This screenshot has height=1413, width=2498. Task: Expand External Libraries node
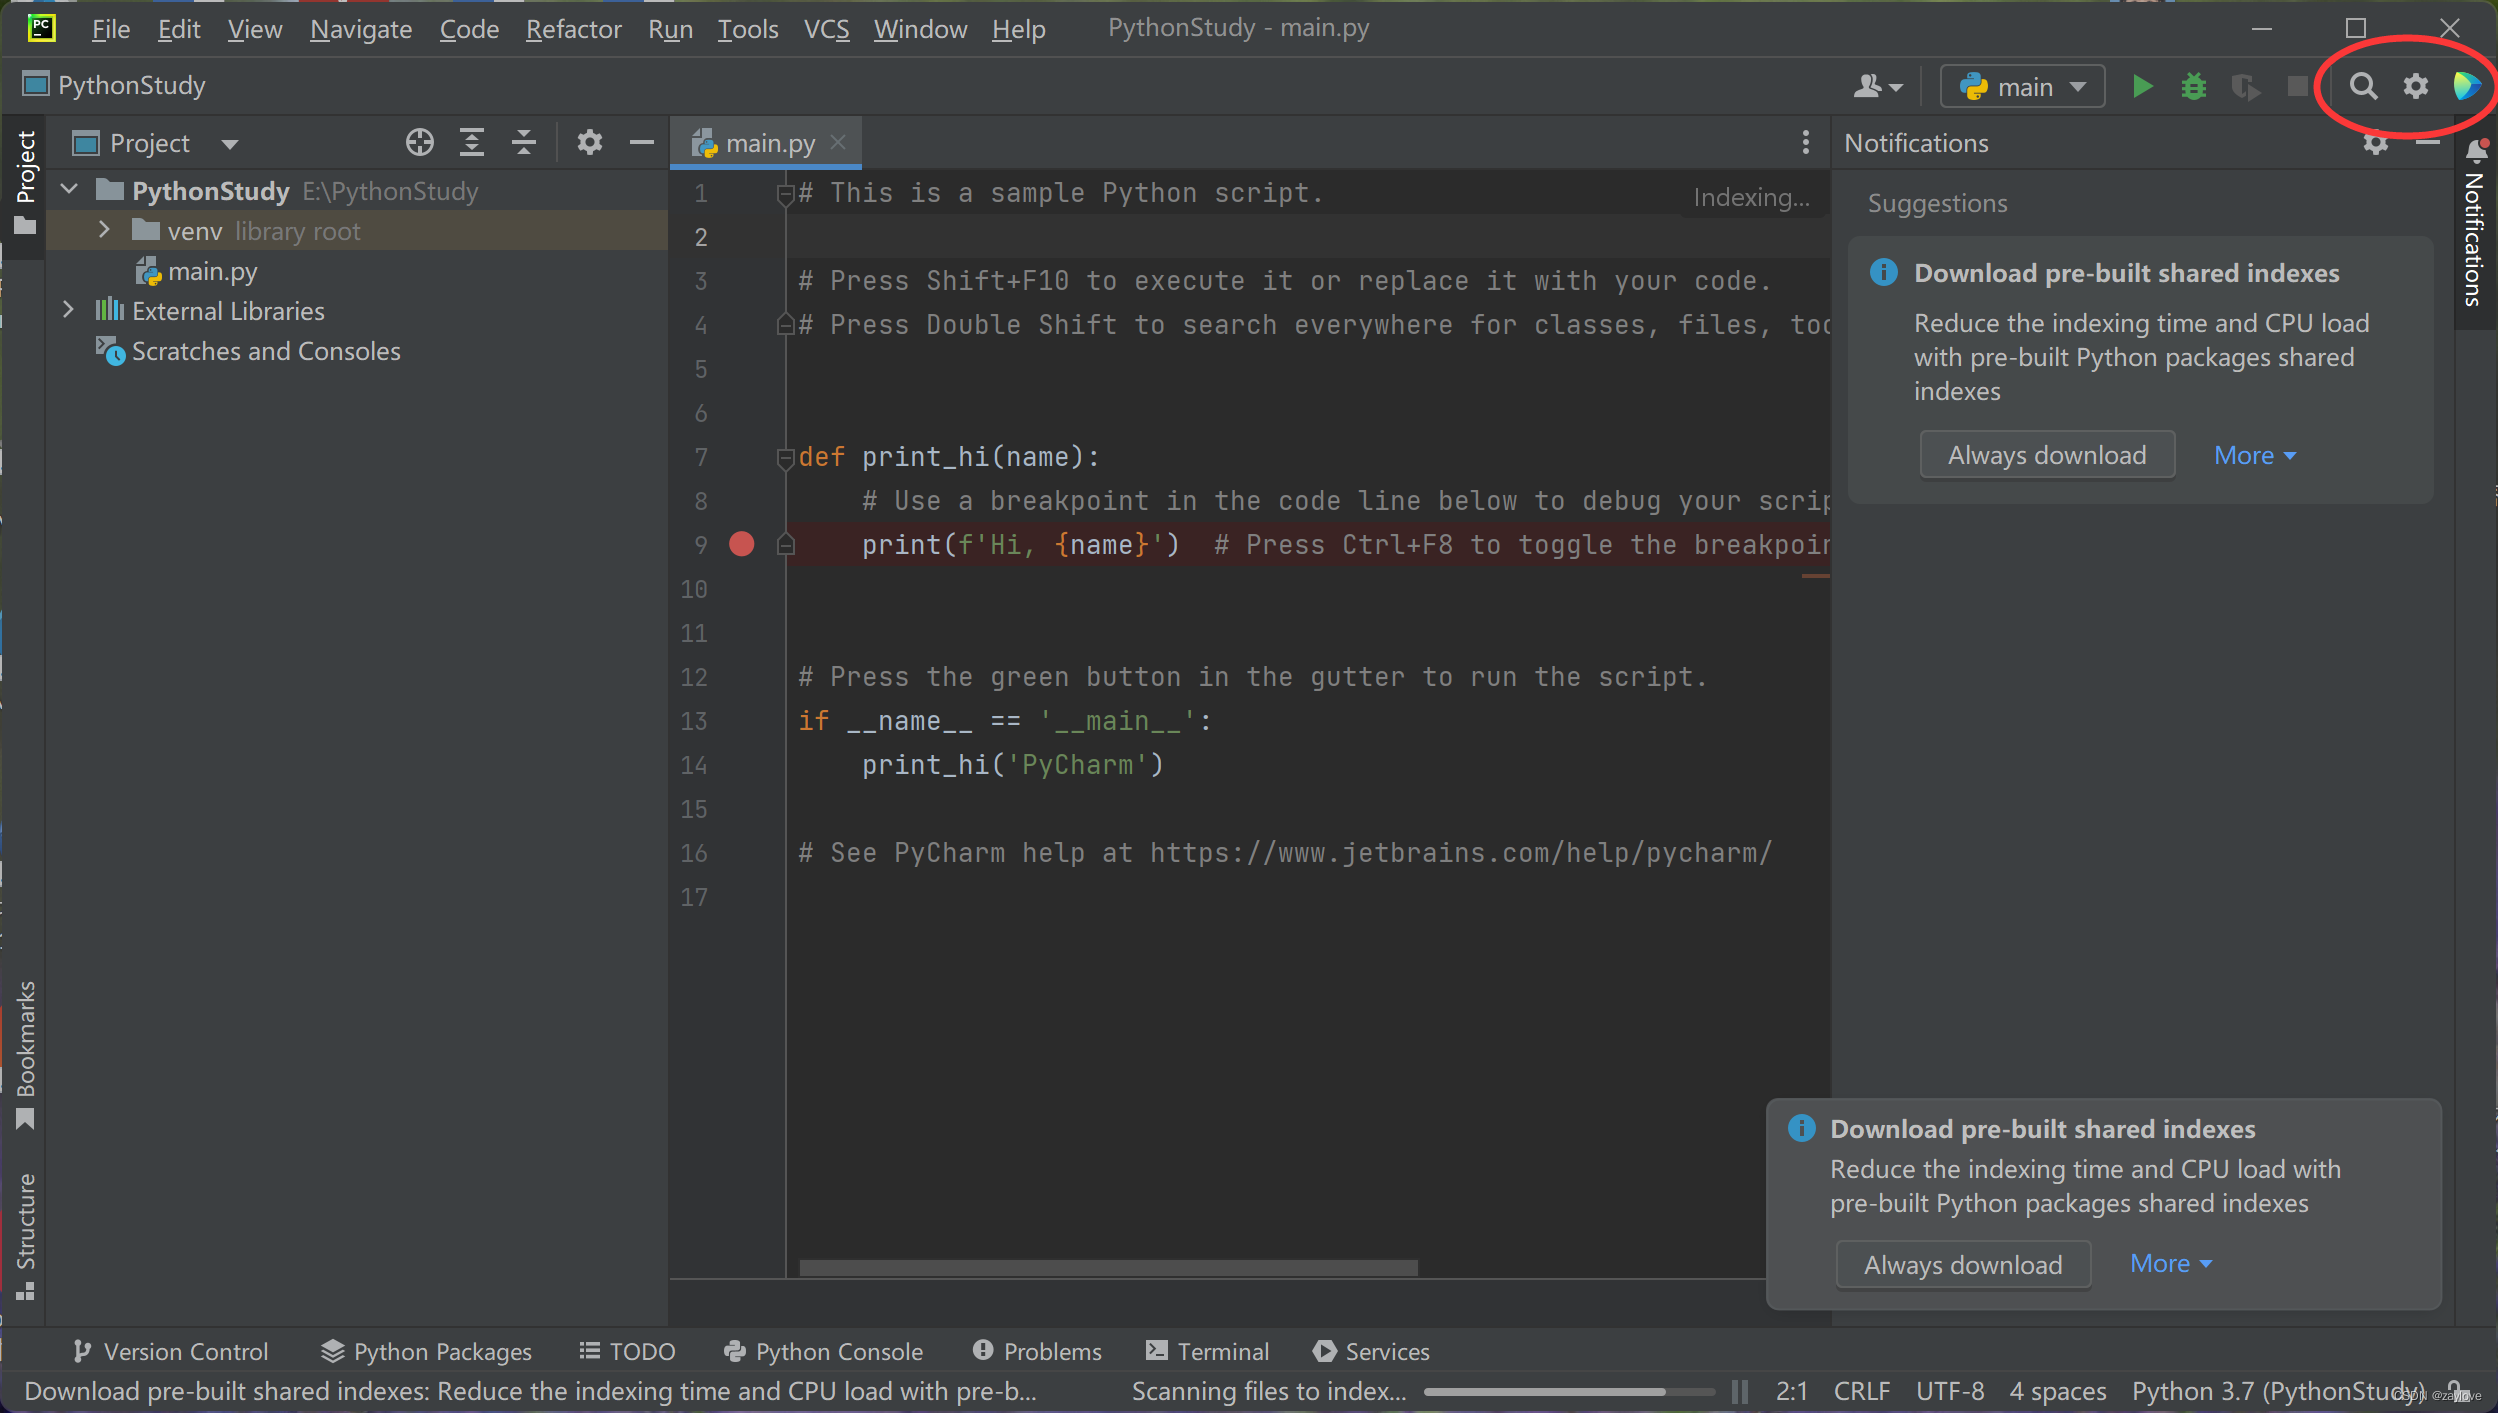pos(68,311)
